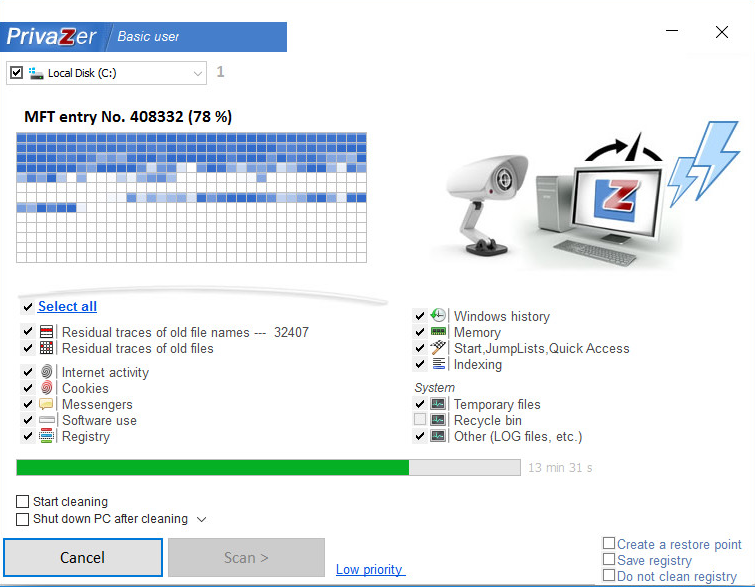Click the Other (LOG files) monitor icon
755x587 pixels.
coord(438,436)
